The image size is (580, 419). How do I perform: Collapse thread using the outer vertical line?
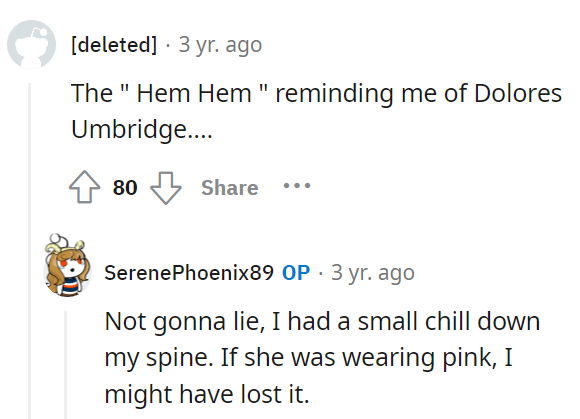click(x=30, y=251)
